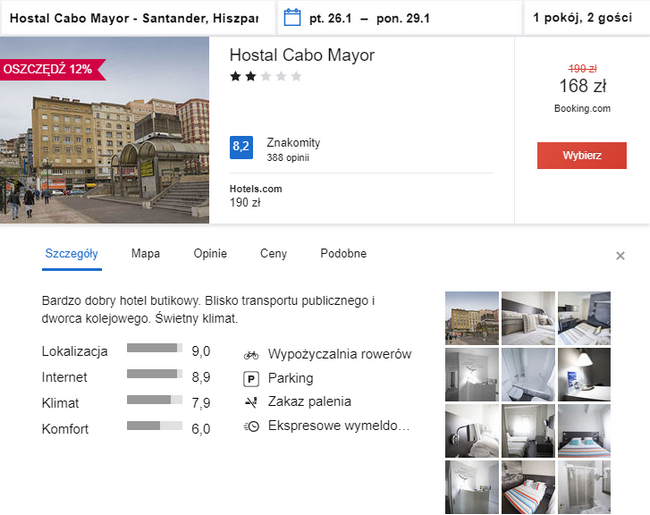Click the Lokalizacja rating bar
Image resolution: width=650 pixels, height=515 pixels.
point(154,348)
